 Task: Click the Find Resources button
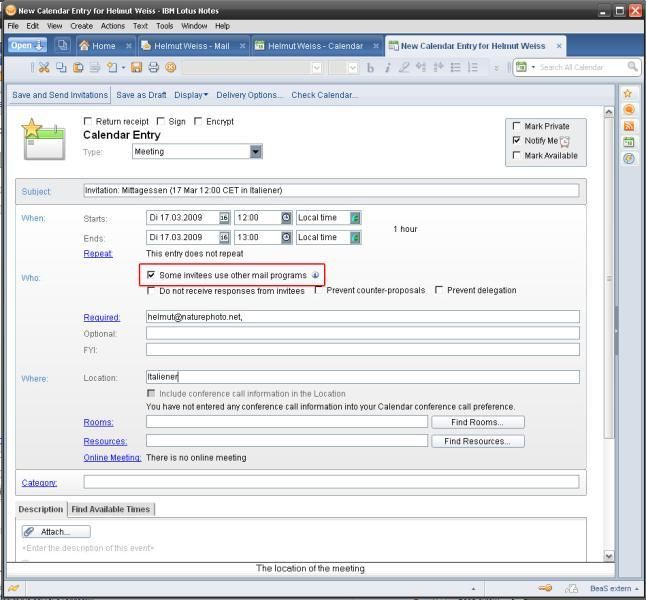[x=477, y=441]
